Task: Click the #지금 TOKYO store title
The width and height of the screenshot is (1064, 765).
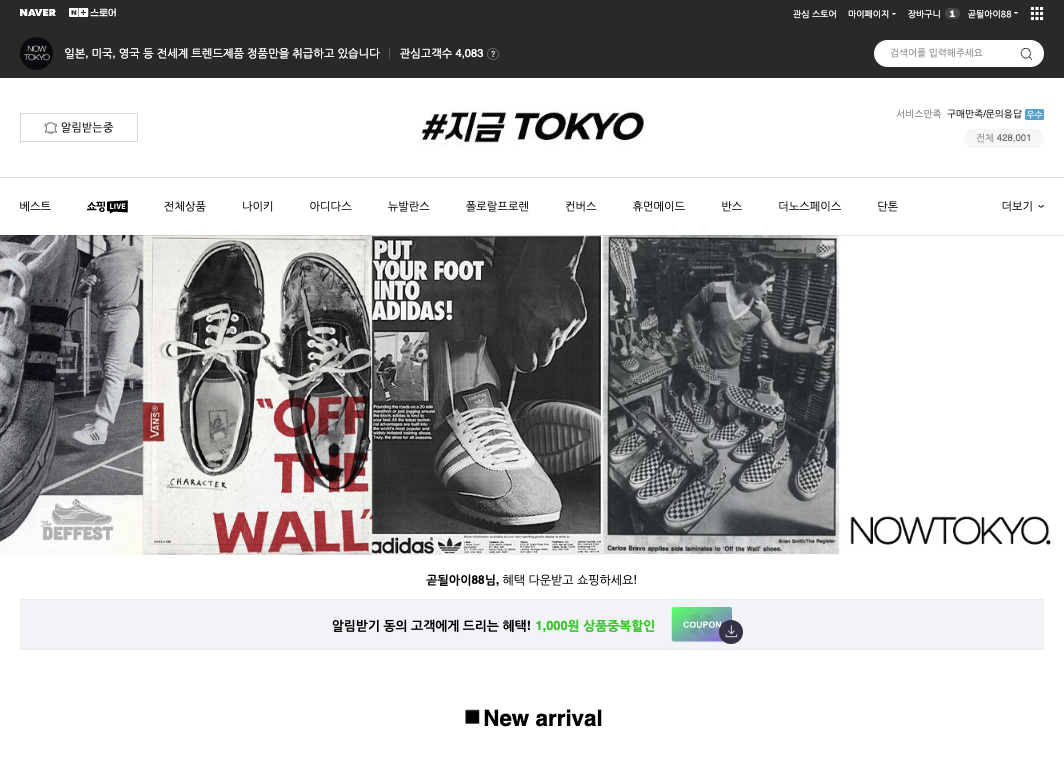Action: [x=533, y=126]
